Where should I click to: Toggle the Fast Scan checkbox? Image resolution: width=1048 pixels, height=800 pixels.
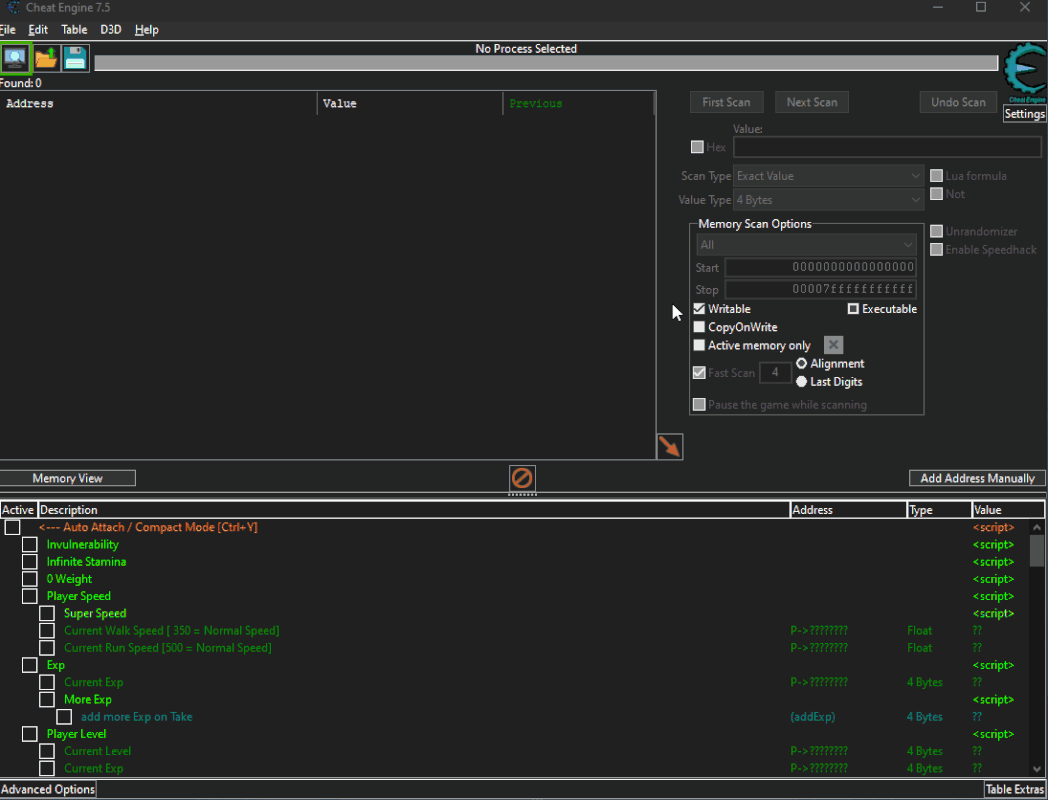click(699, 372)
